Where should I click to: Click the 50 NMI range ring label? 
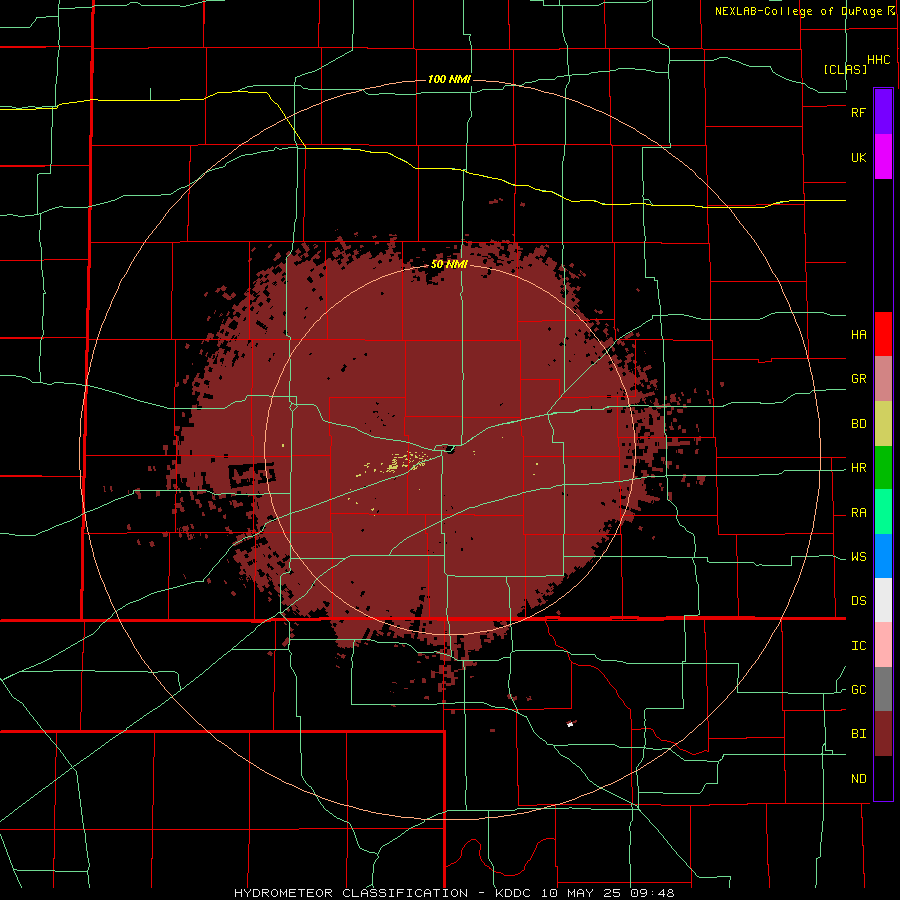[449, 265]
